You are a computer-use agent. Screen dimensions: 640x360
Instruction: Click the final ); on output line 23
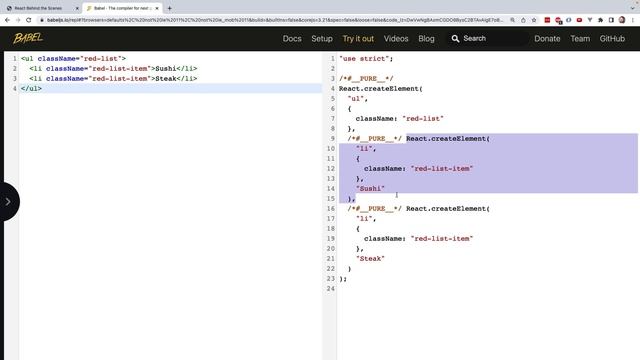(x=343, y=279)
